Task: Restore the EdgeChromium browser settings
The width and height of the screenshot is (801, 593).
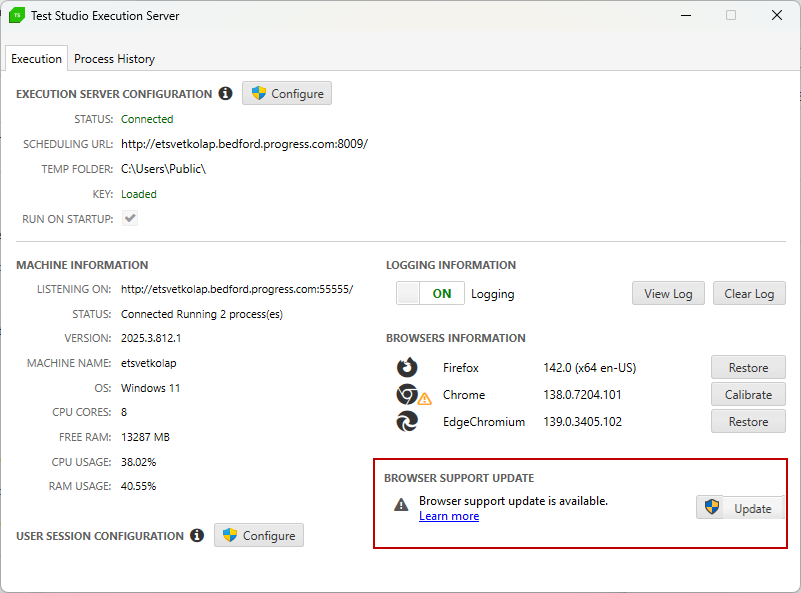Action: pos(748,422)
